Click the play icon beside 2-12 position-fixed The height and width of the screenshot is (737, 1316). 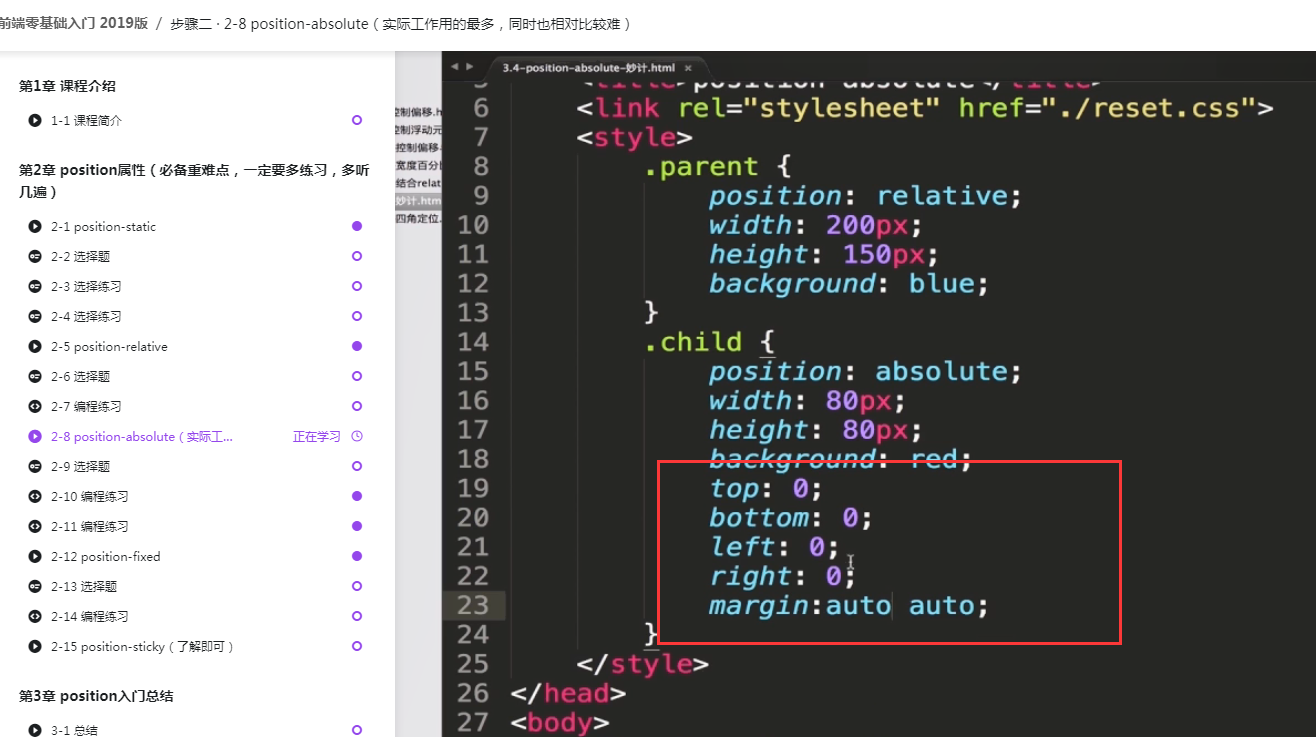35,556
